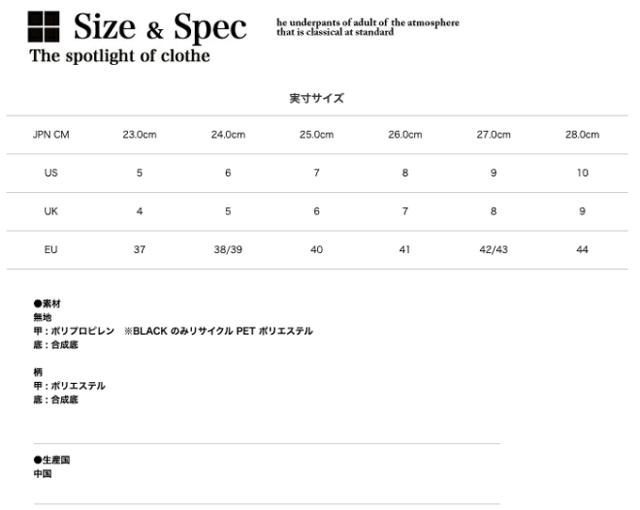The image size is (640, 510).
Task: Click the BLACK recycled PET polyester note
Action: [218, 331]
